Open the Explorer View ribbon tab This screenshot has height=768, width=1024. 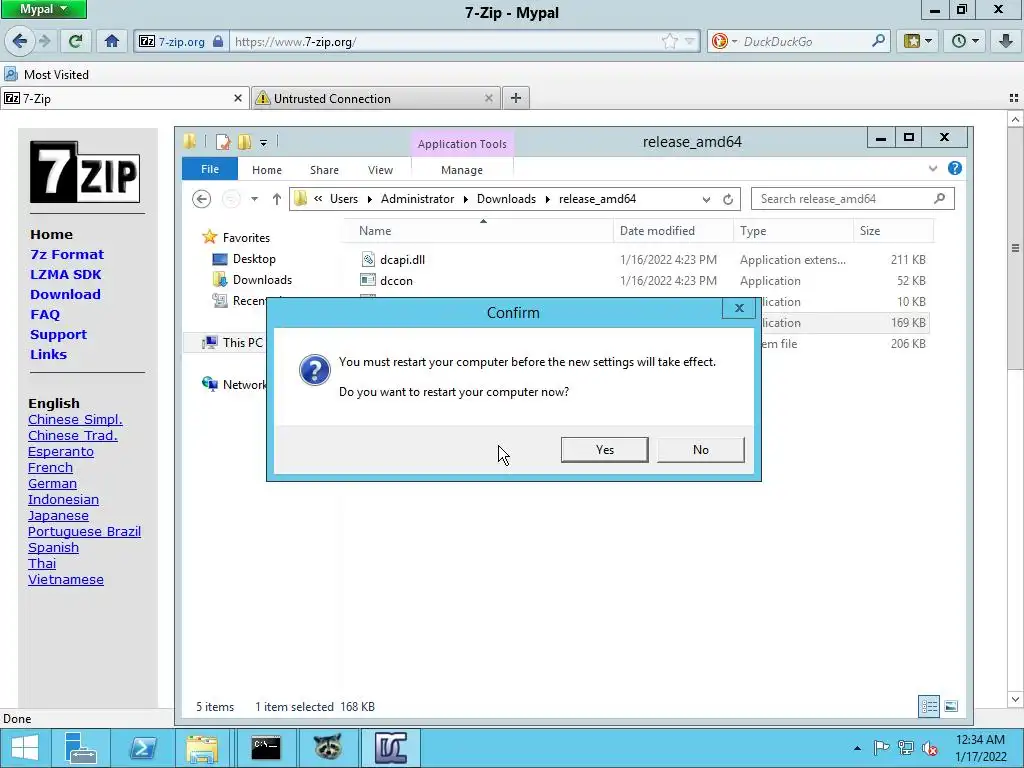380,170
